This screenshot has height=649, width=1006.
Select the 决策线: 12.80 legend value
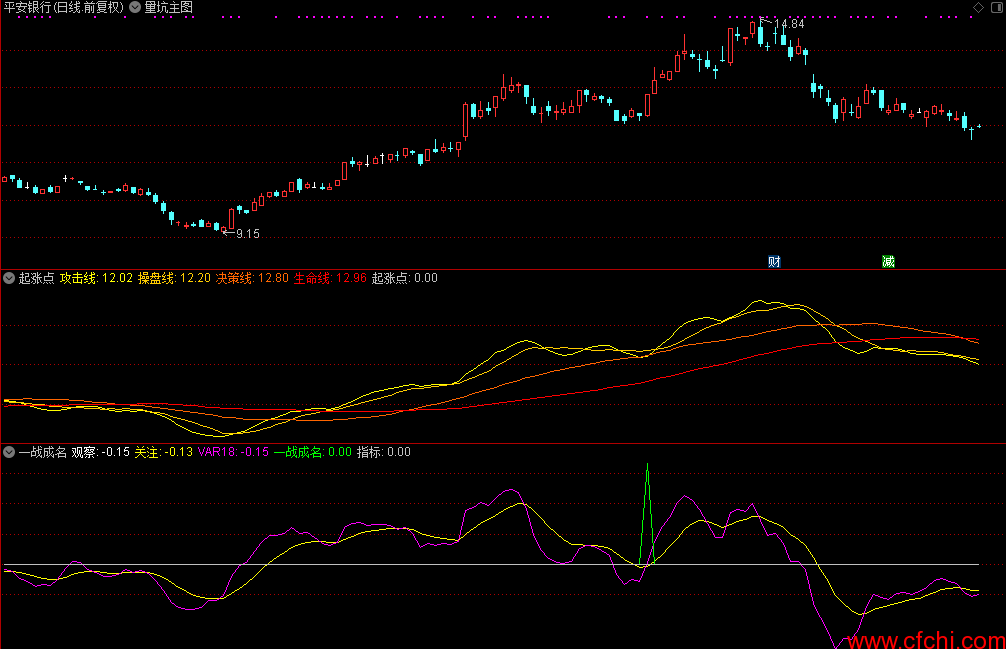(252, 278)
